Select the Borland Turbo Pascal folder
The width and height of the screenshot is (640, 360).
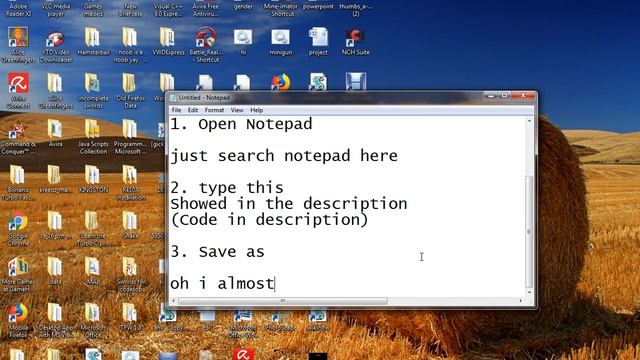(18, 183)
